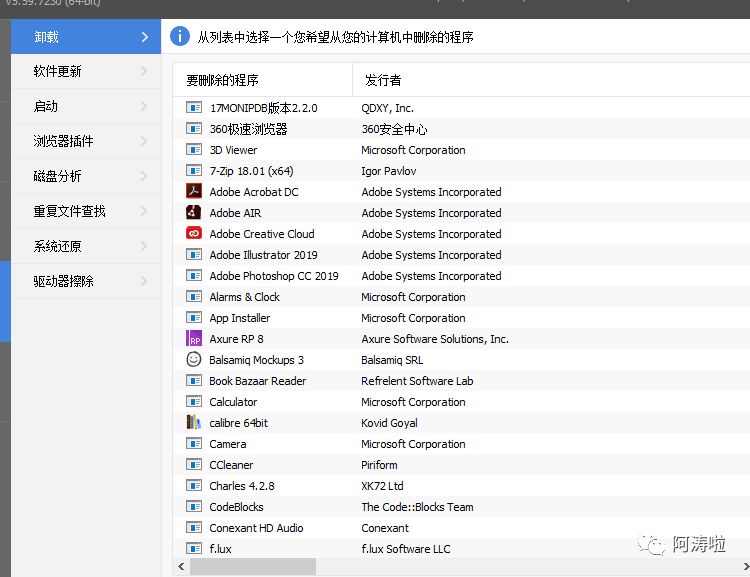Click the 3D Viewer row icon
This screenshot has height=577, width=750.
(194, 150)
